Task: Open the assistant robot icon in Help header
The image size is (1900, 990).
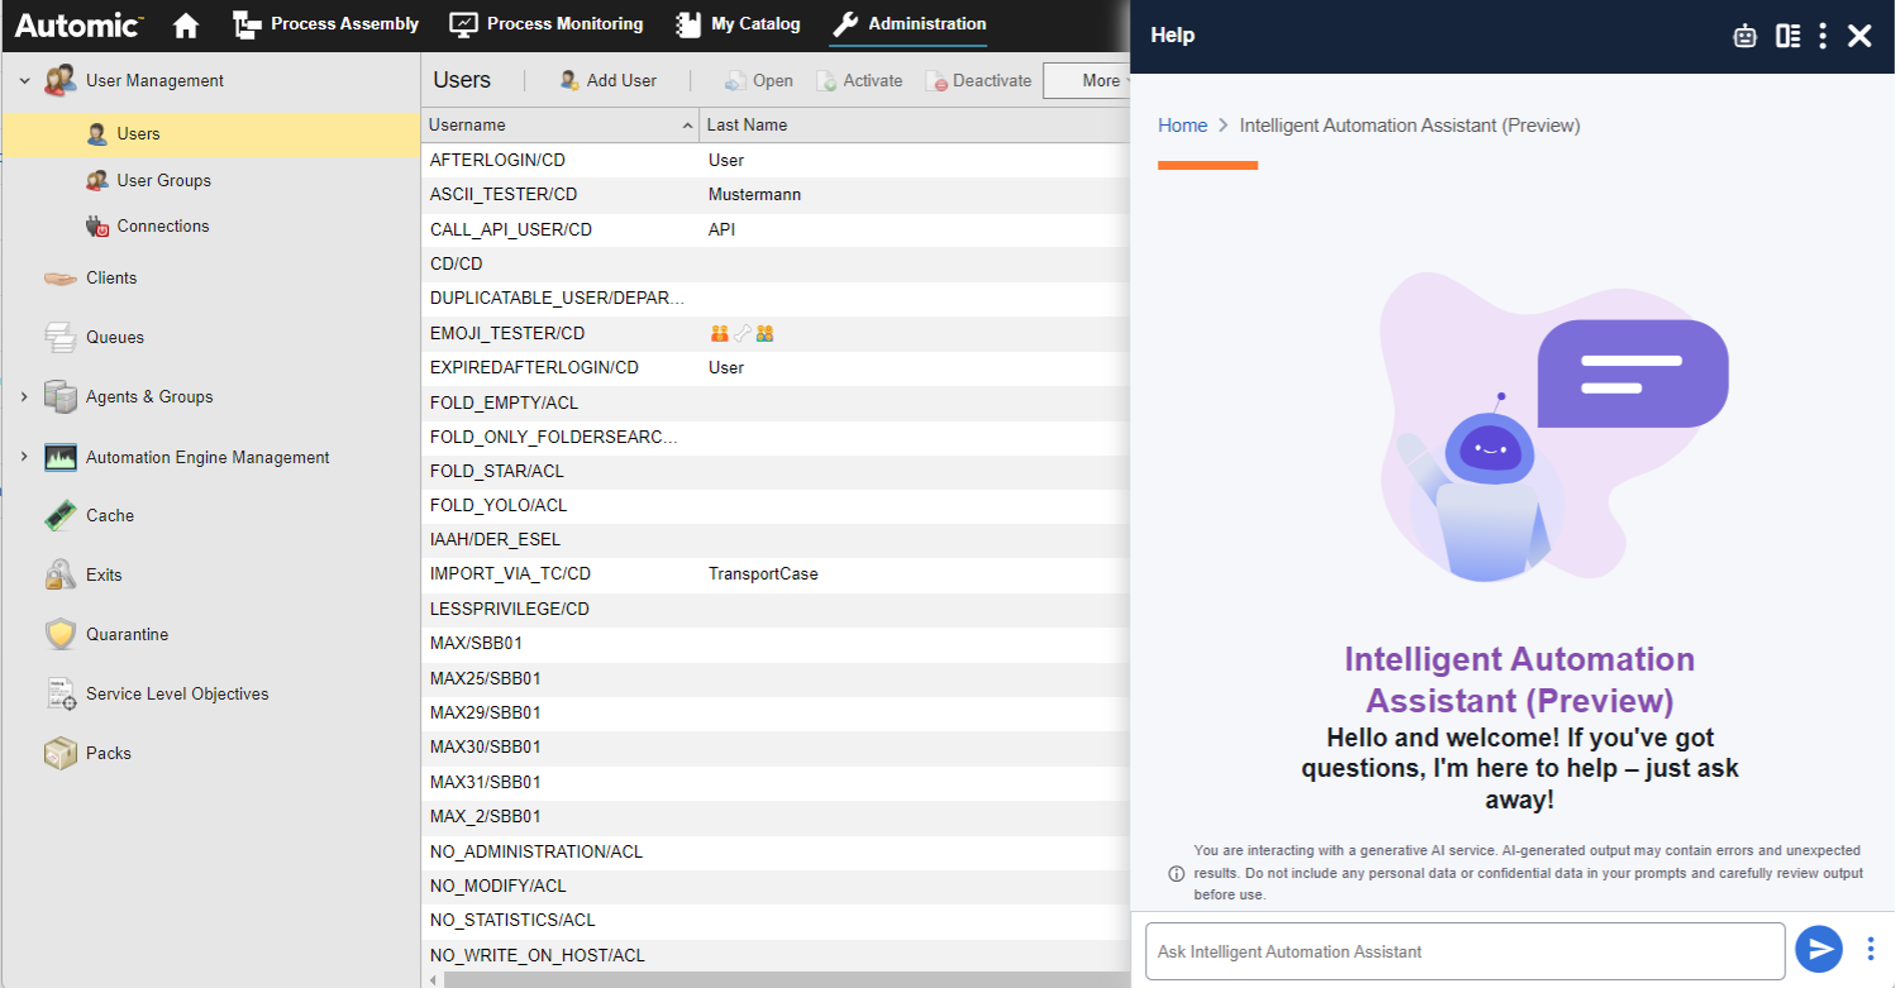Action: coord(1744,36)
